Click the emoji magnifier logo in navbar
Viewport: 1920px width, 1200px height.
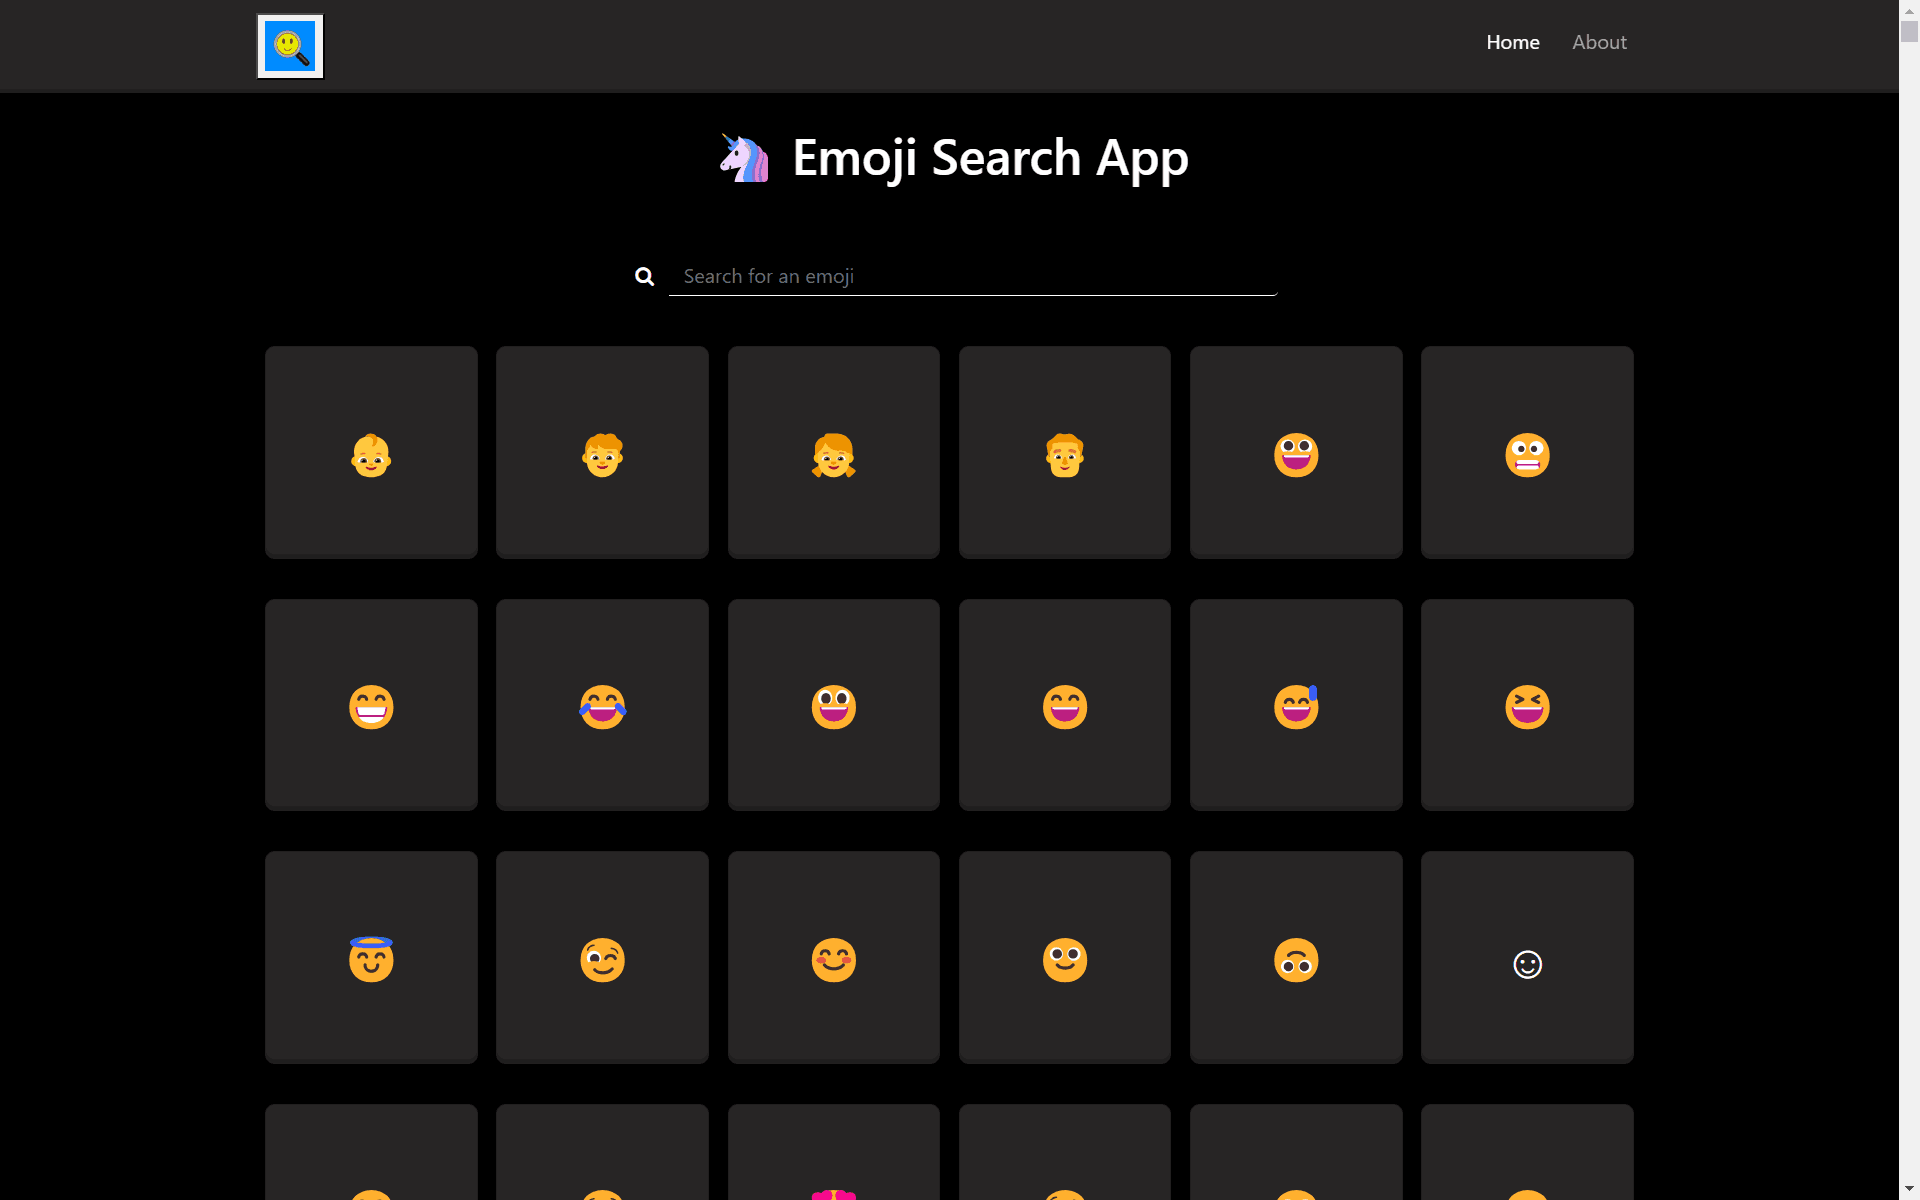(290, 46)
